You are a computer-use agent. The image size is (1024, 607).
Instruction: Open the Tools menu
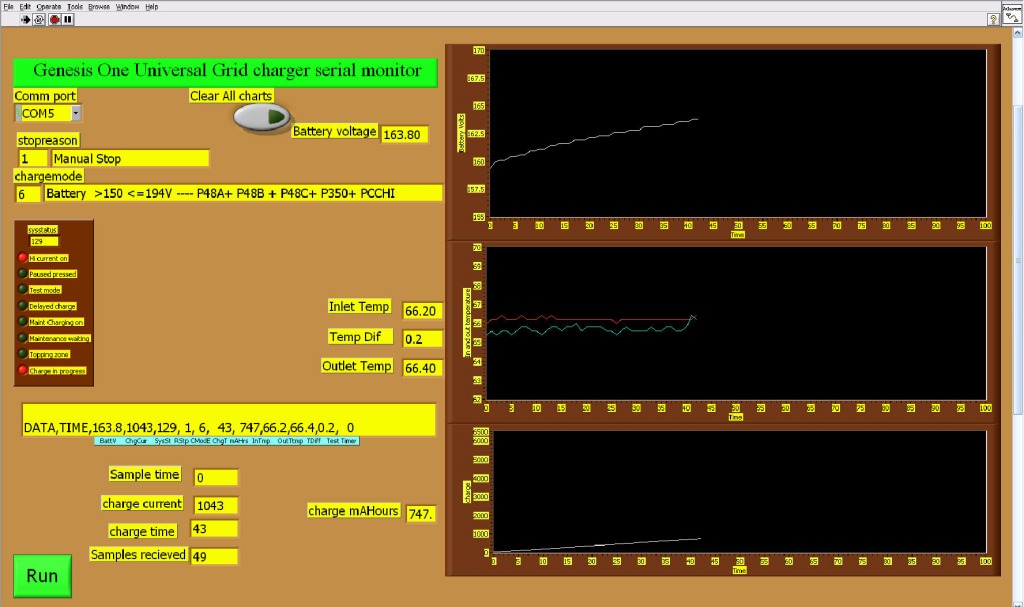(x=75, y=7)
